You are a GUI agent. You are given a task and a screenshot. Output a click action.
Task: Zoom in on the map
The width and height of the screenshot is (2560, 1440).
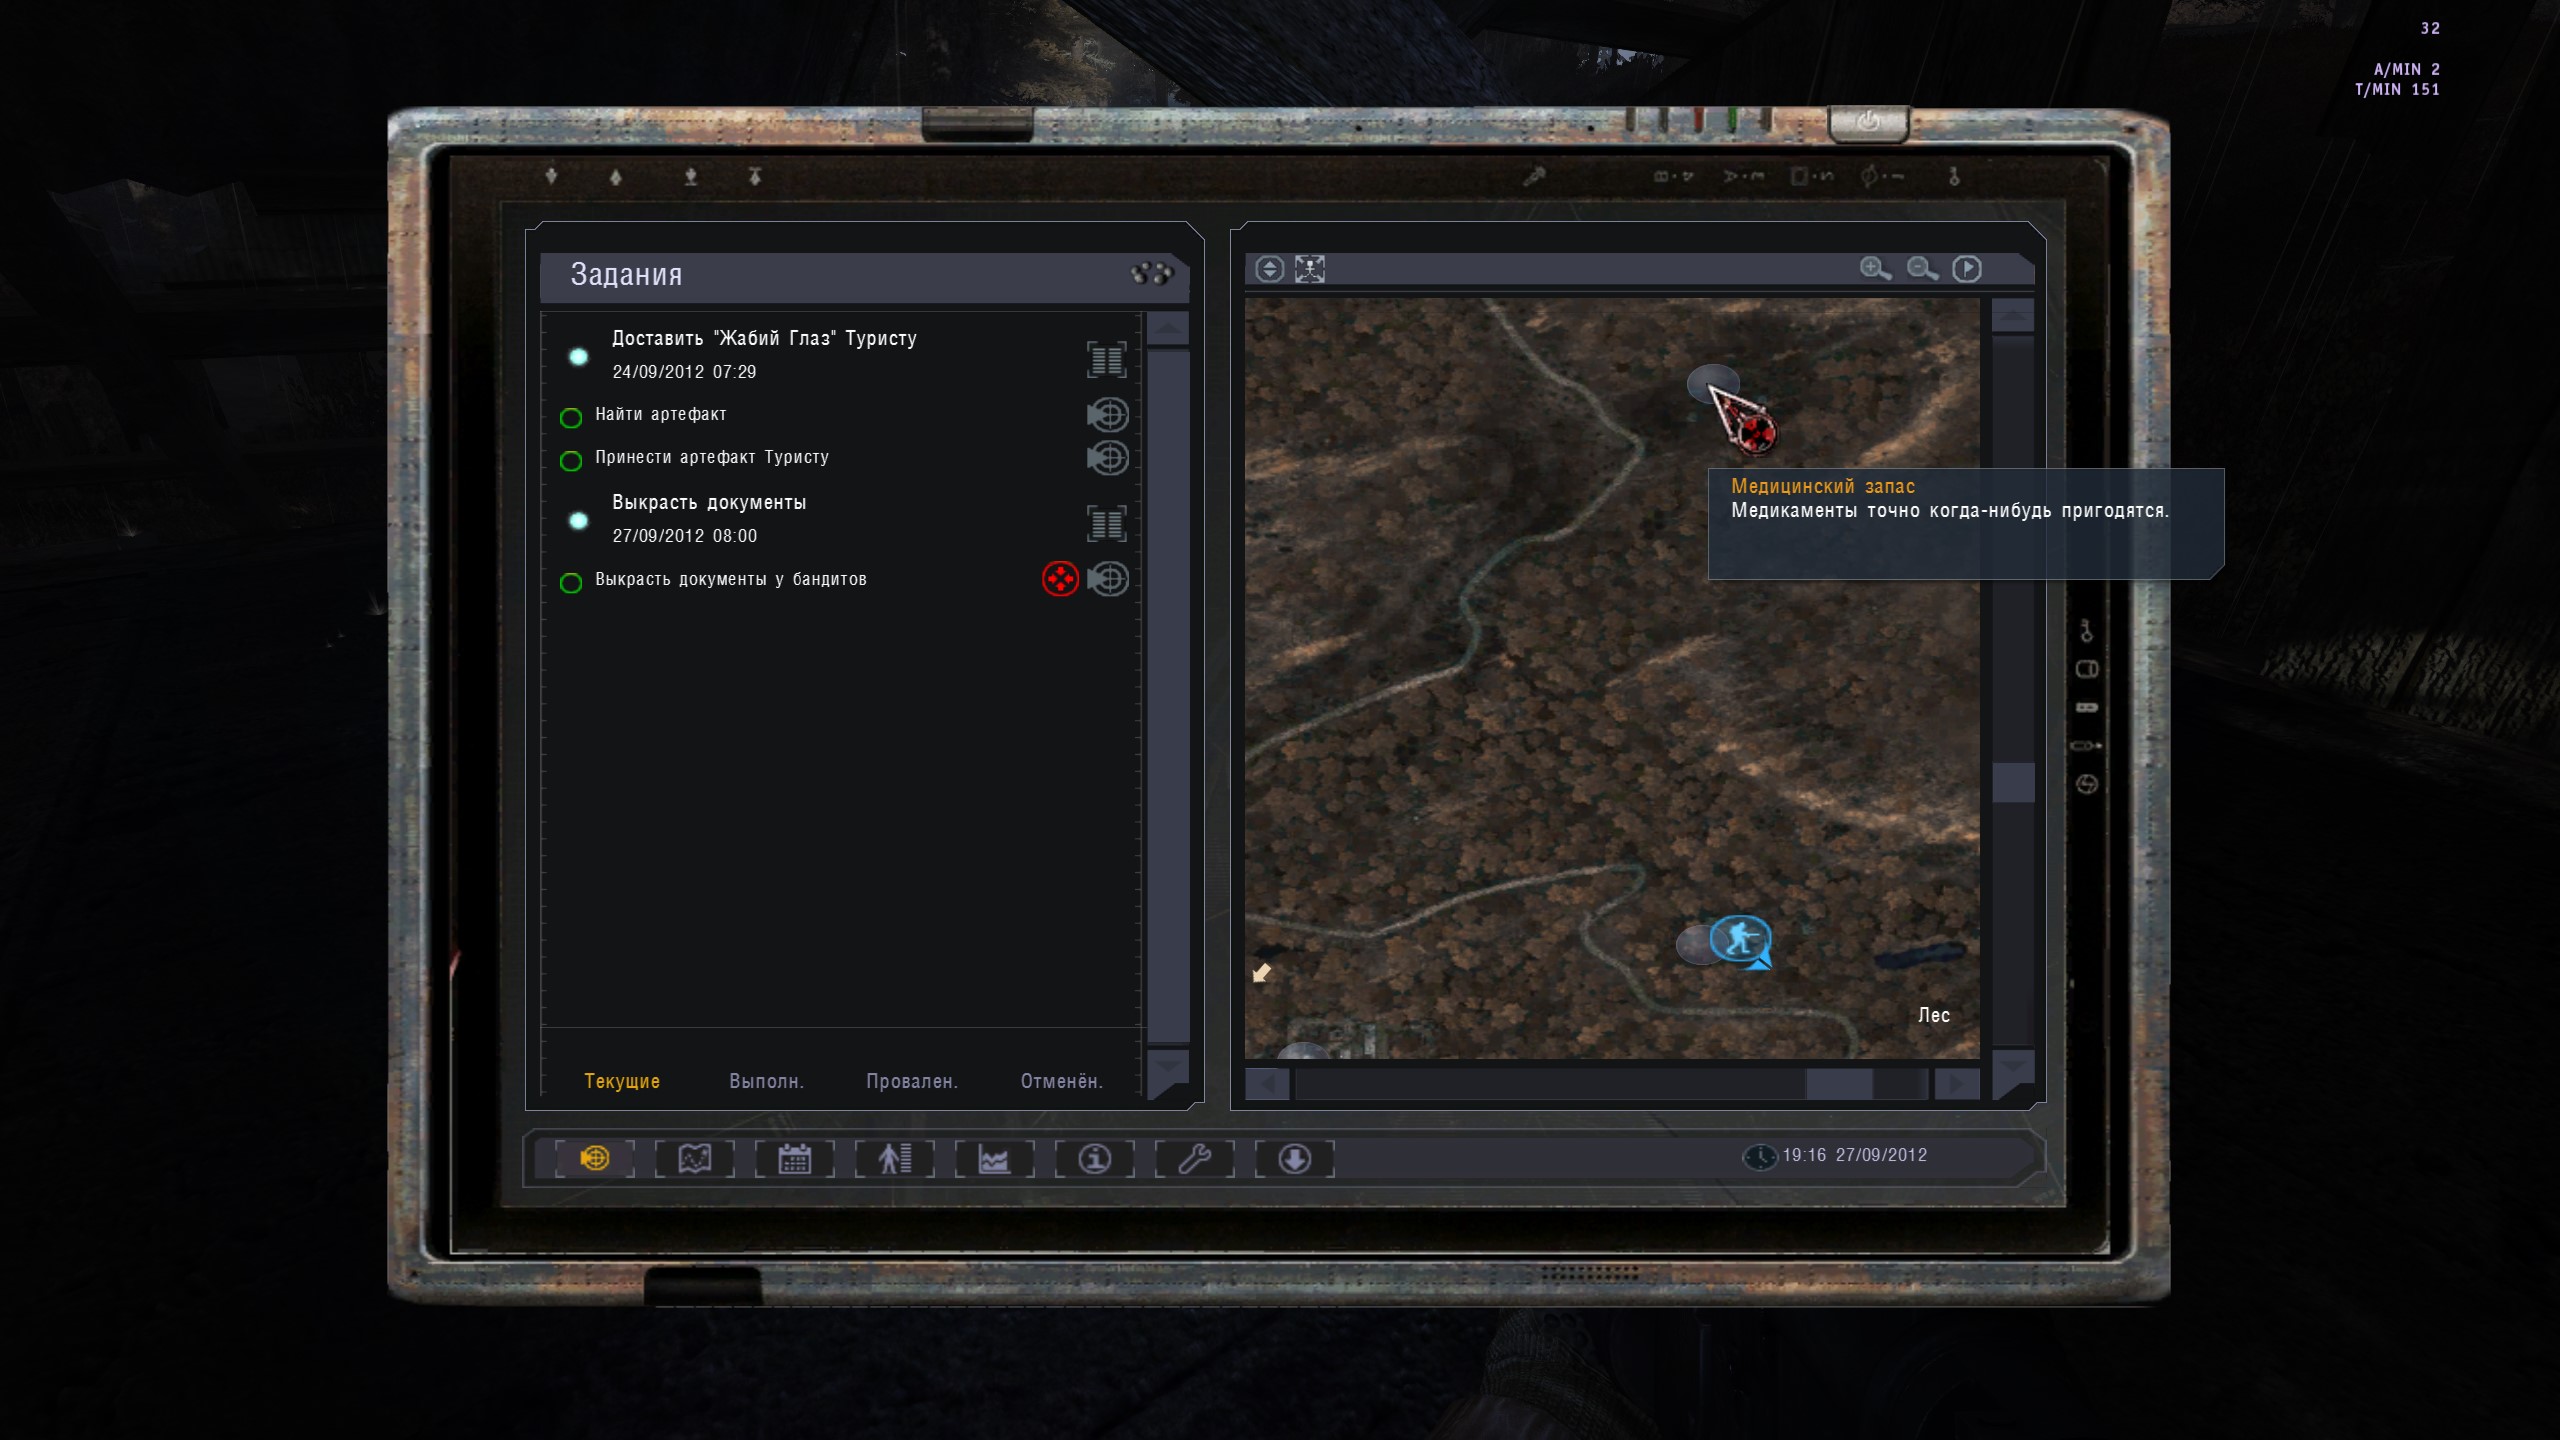point(1875,268)
